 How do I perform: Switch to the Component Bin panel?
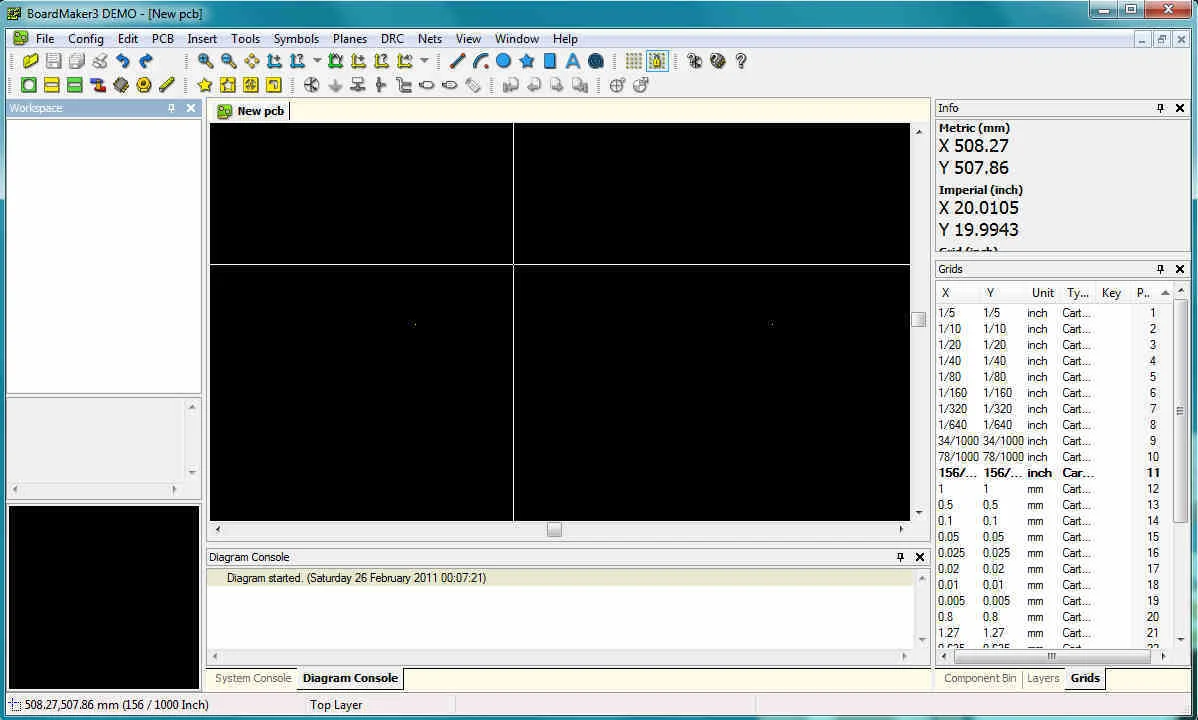(978, 678)
